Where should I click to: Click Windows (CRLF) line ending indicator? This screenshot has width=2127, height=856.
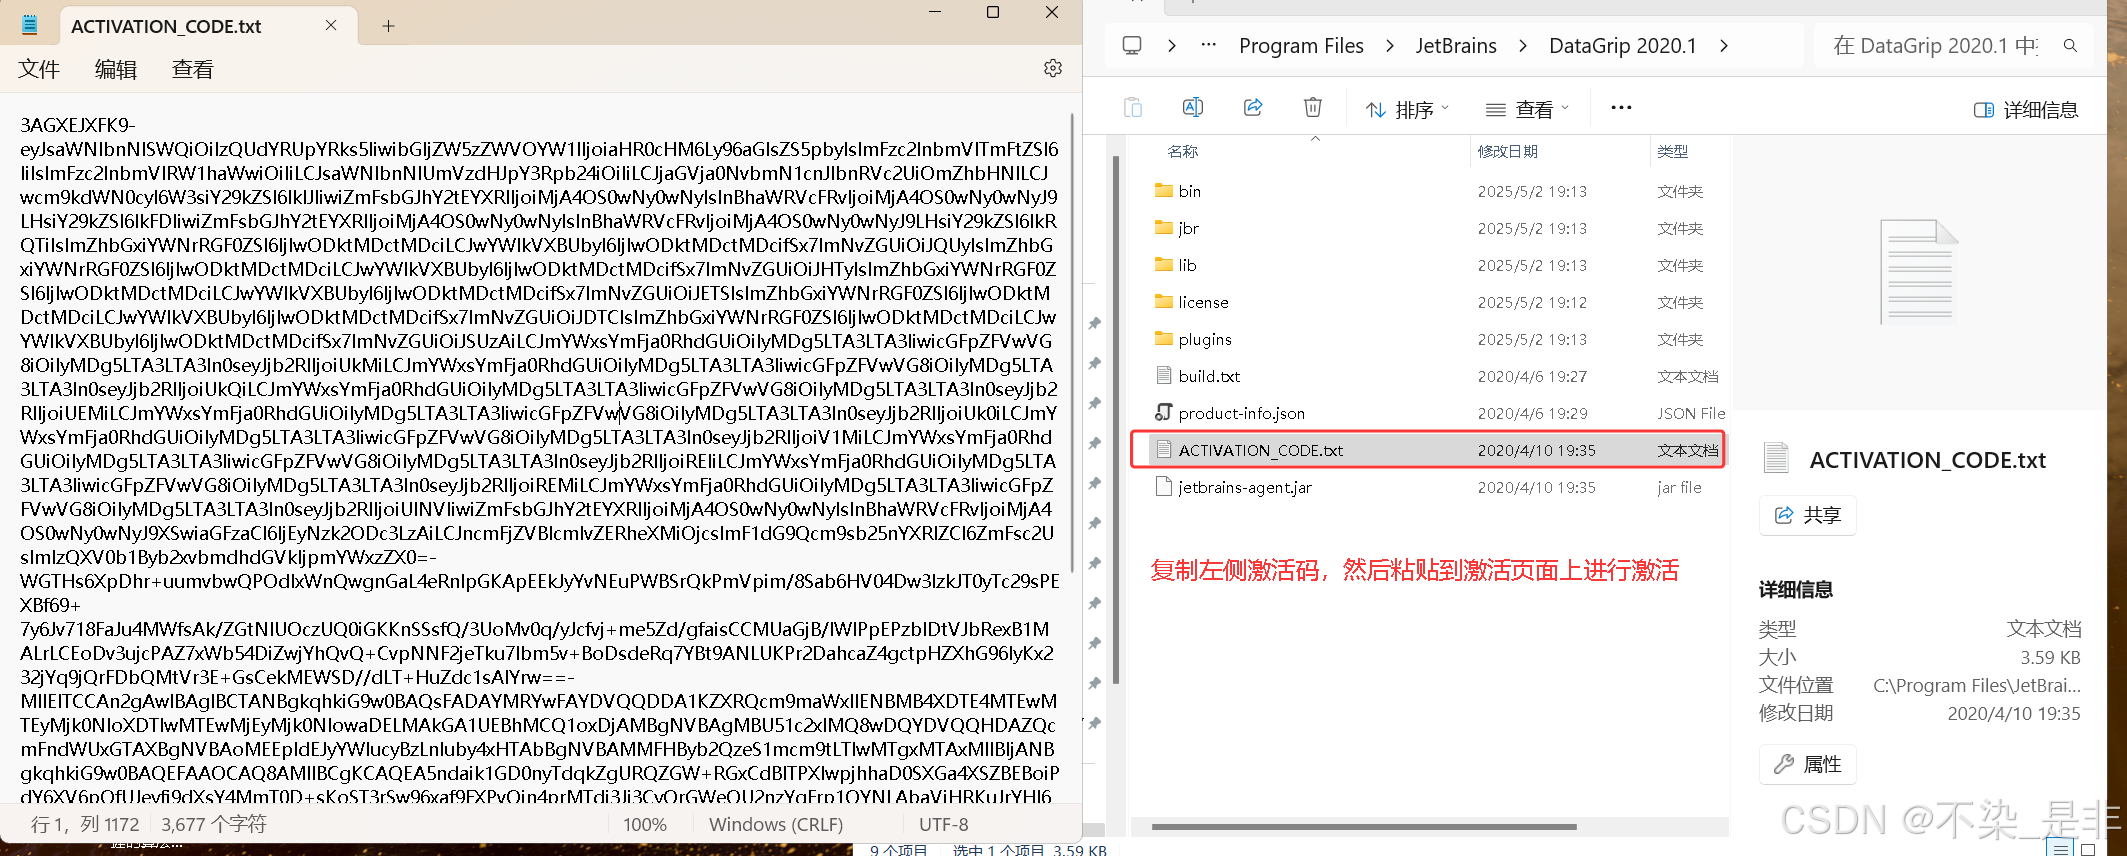click(776, 825)
